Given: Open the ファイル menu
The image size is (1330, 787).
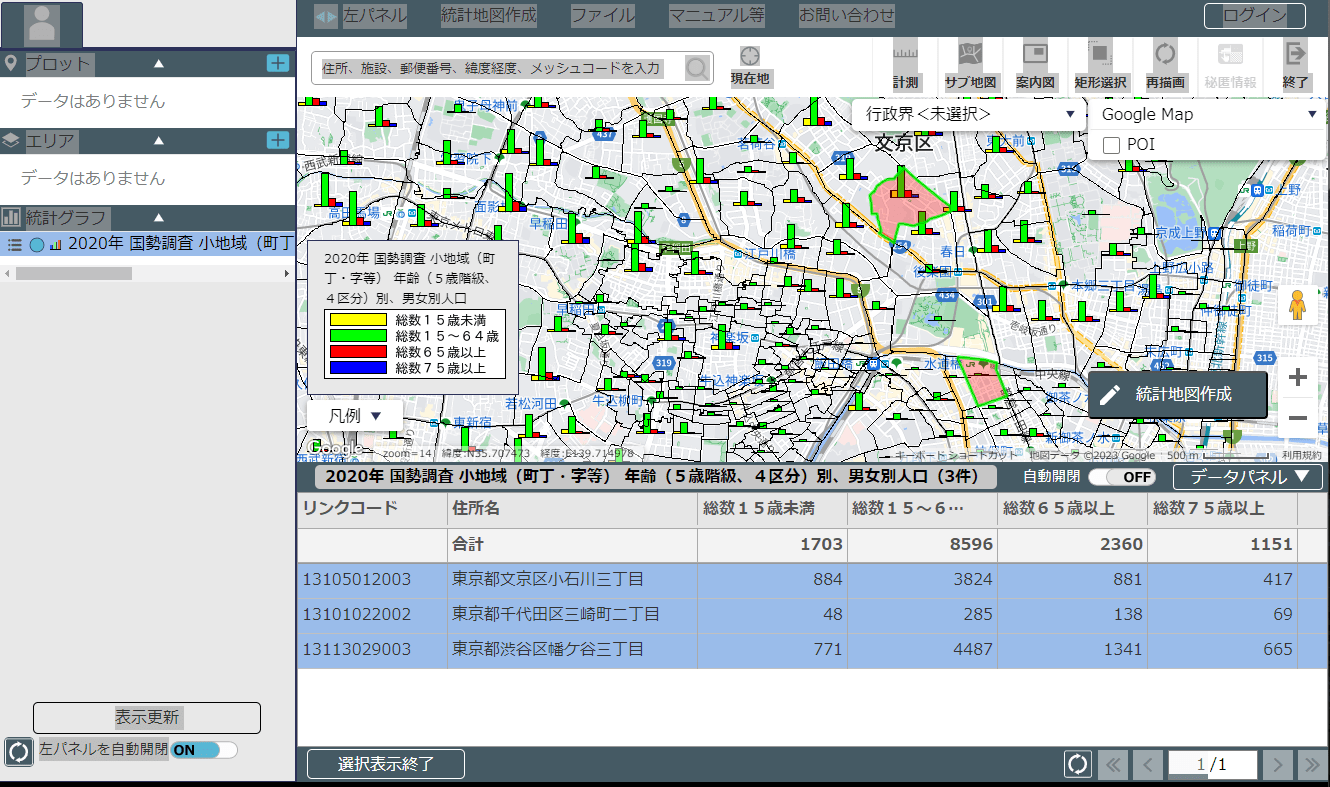Looking at the screenshot, I should point(602,16).
